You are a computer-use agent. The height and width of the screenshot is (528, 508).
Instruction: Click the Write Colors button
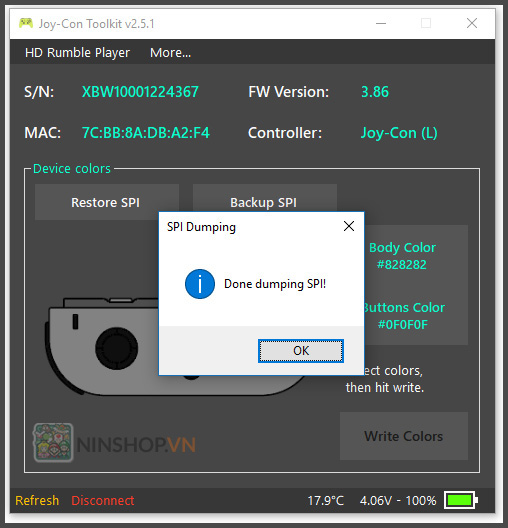coord(404,436)
